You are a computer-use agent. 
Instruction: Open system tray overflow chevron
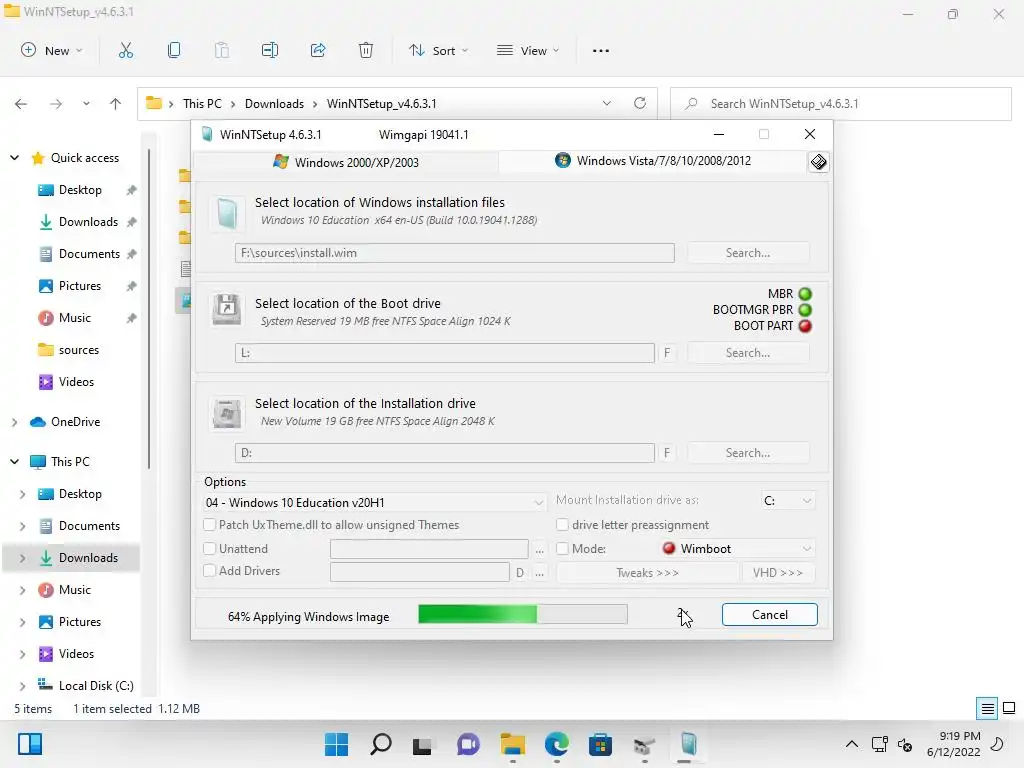[852, 744]
